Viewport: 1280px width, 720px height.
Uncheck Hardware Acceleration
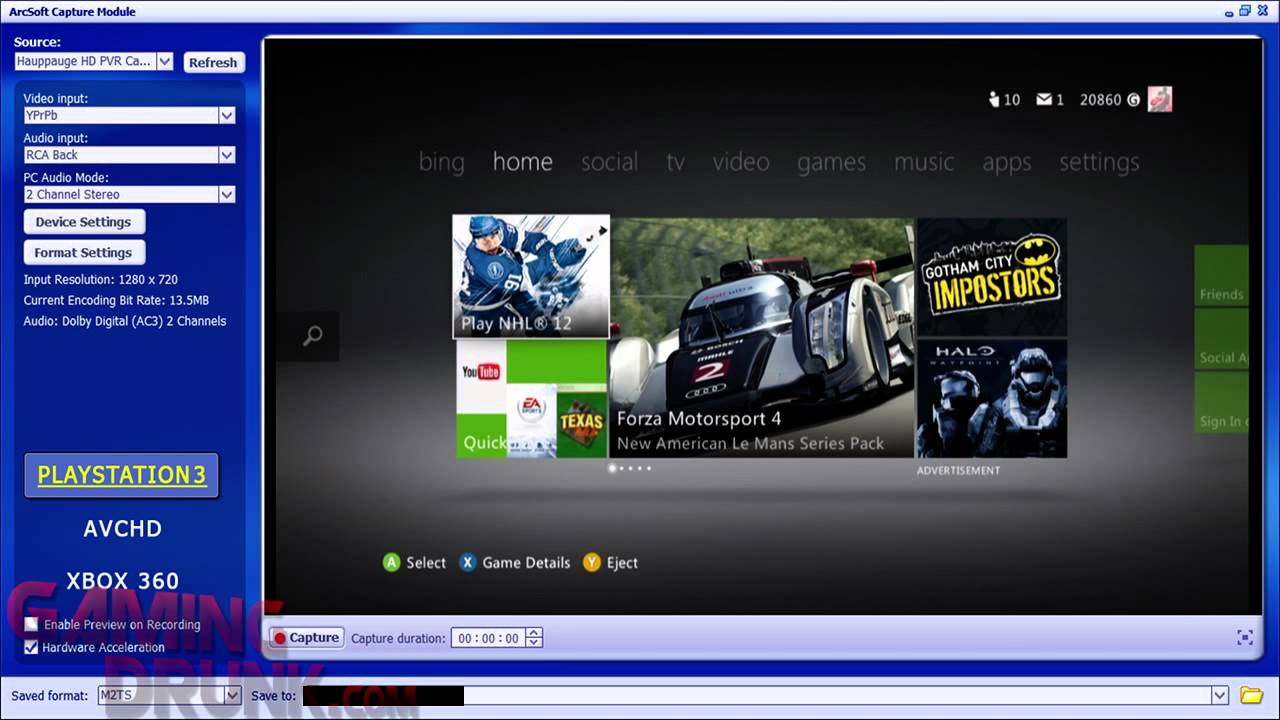point(31,647)
